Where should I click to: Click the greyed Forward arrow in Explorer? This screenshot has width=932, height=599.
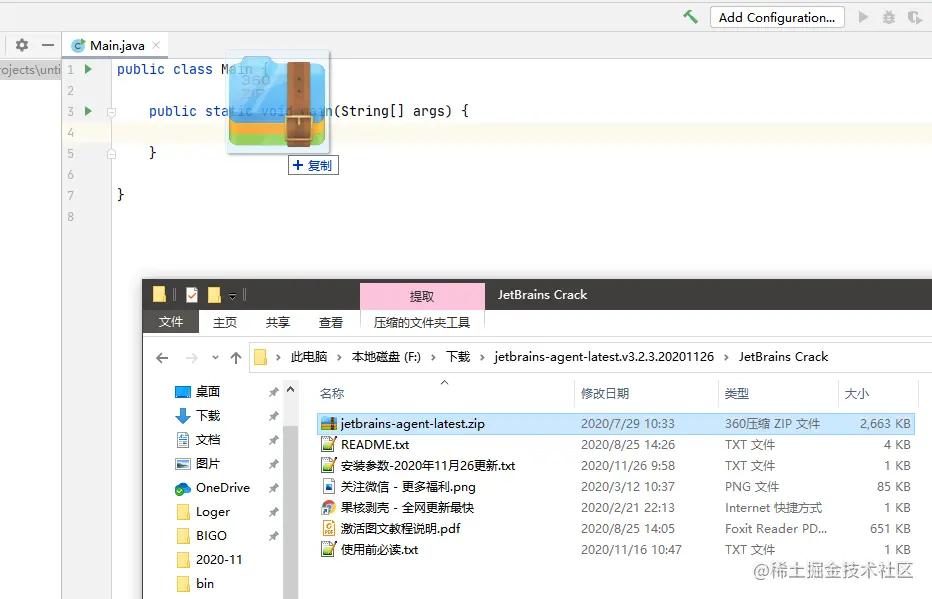(191, 358)
